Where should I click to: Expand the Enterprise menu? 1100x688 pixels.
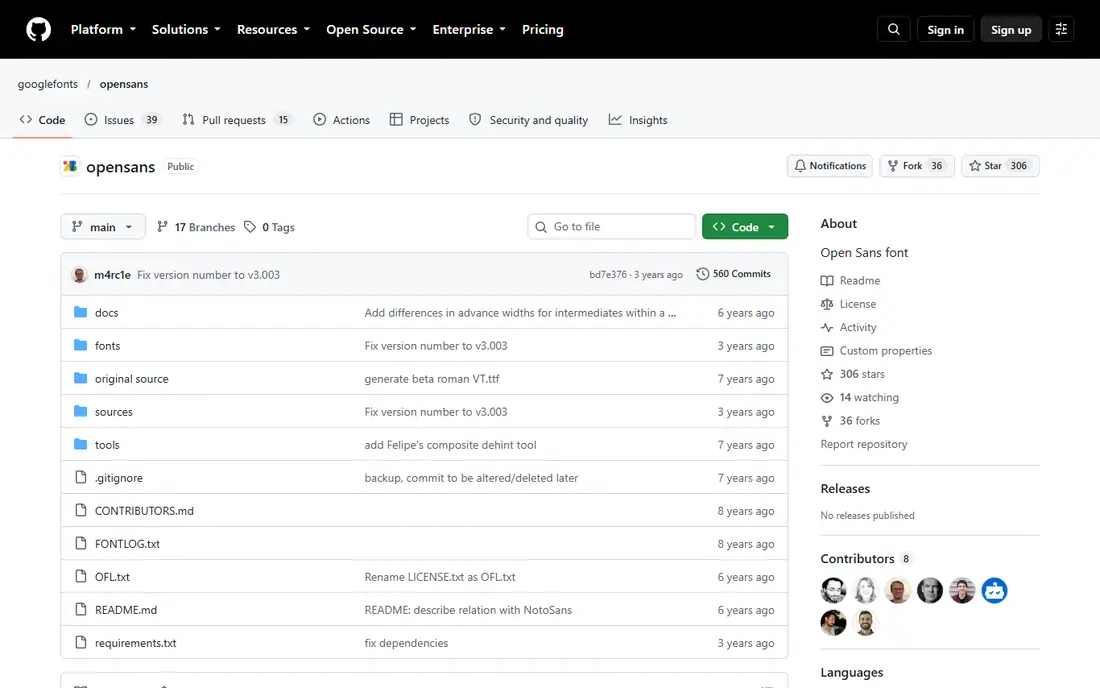tap(469, 29)
